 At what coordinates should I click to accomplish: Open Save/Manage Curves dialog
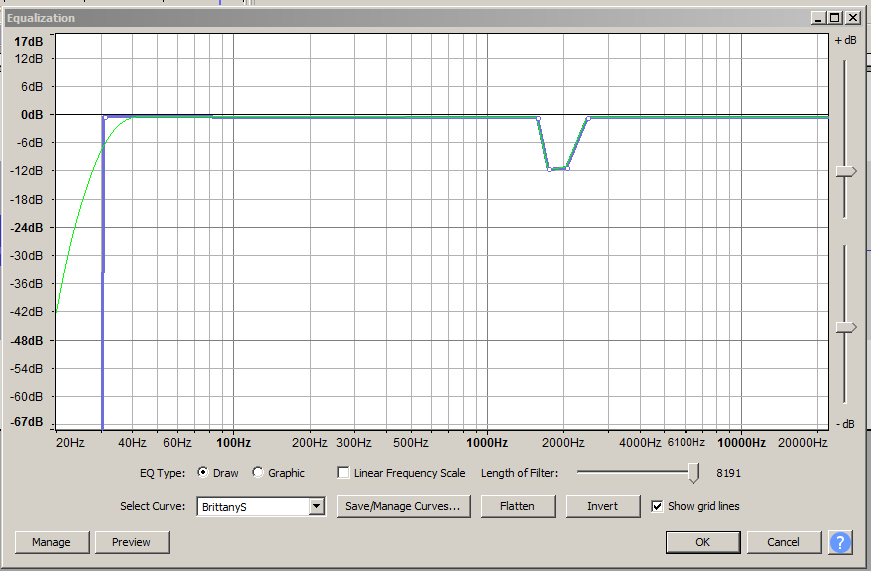pyautogui.click(x=403, y=506)
